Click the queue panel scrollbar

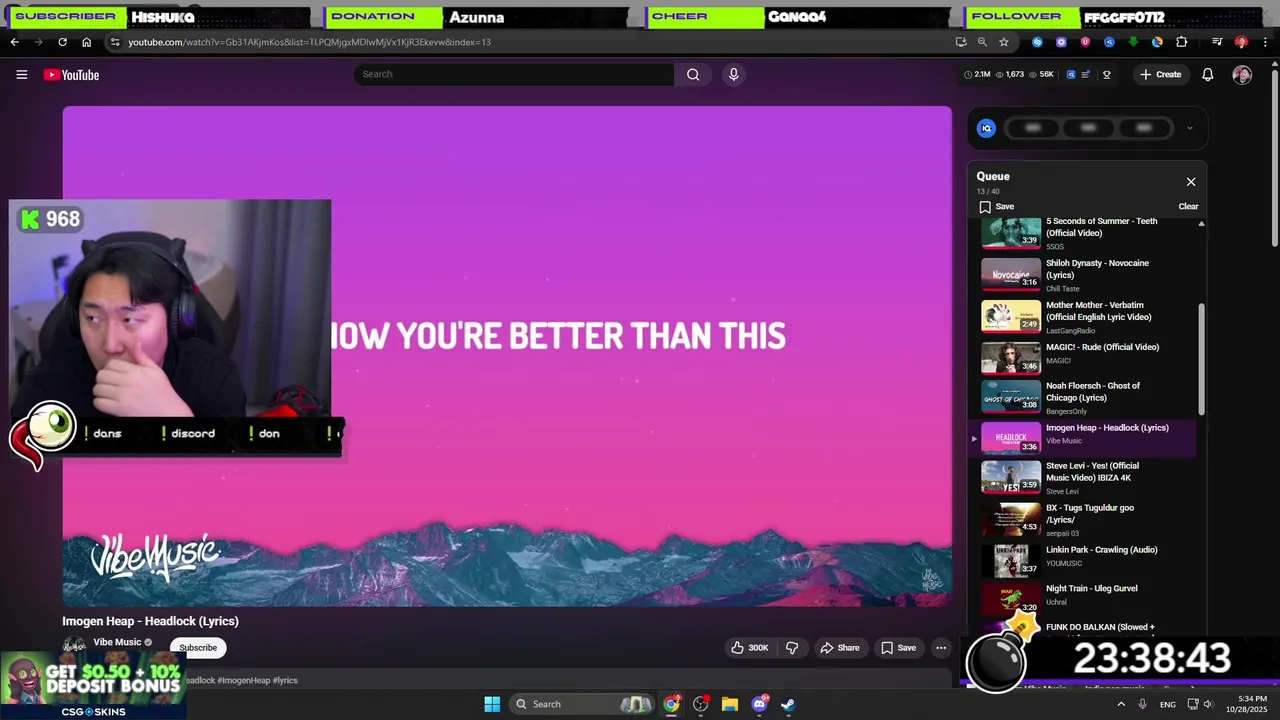(x=1201, y=360)
